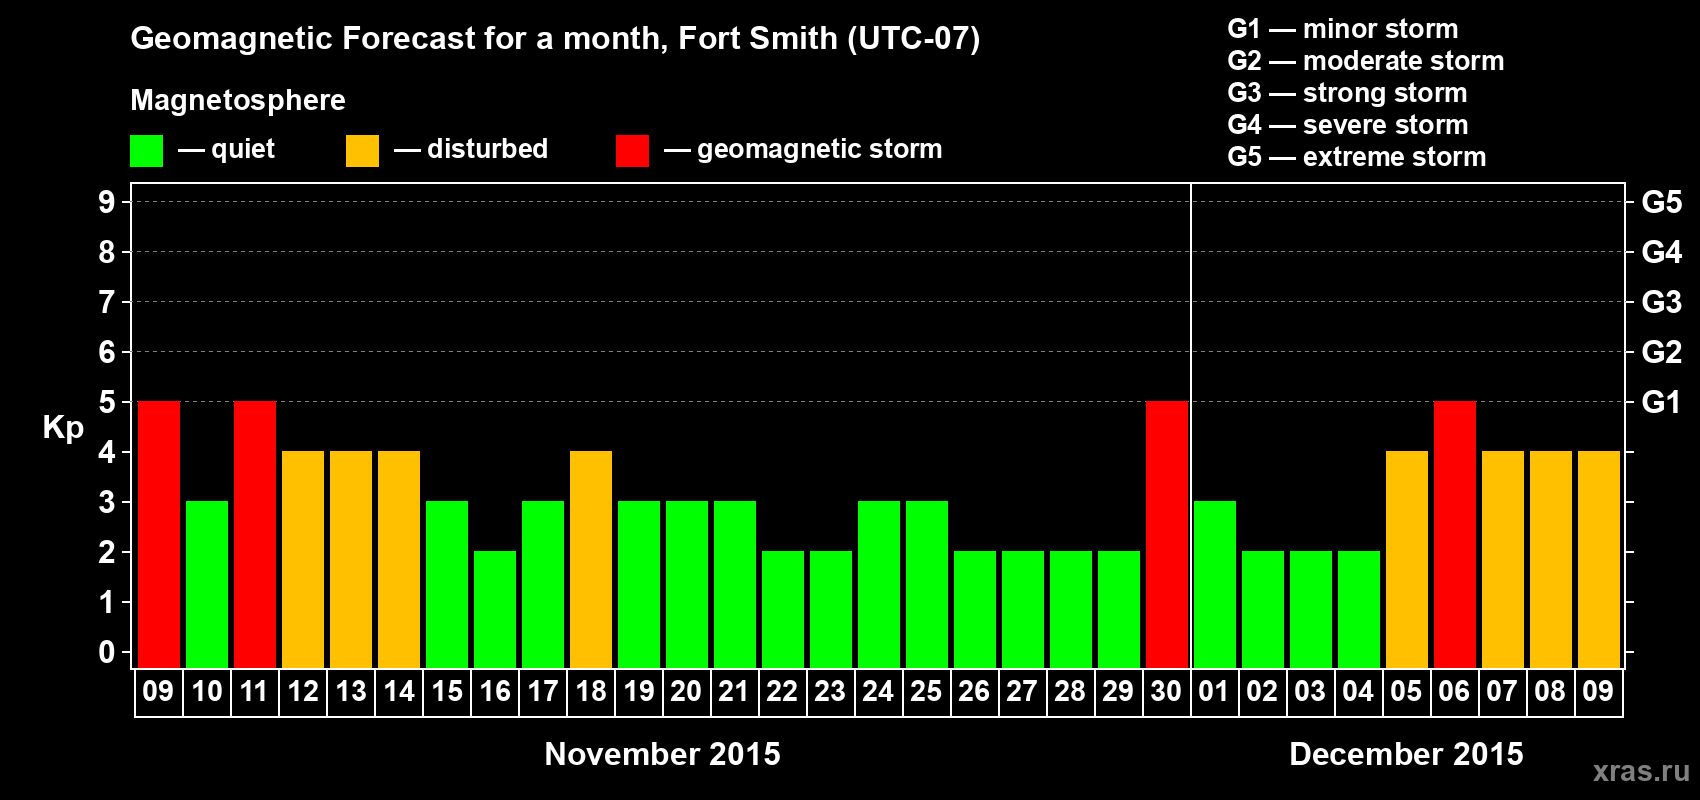
Task: Select the green bar for November 10
Action: [207, 584]
